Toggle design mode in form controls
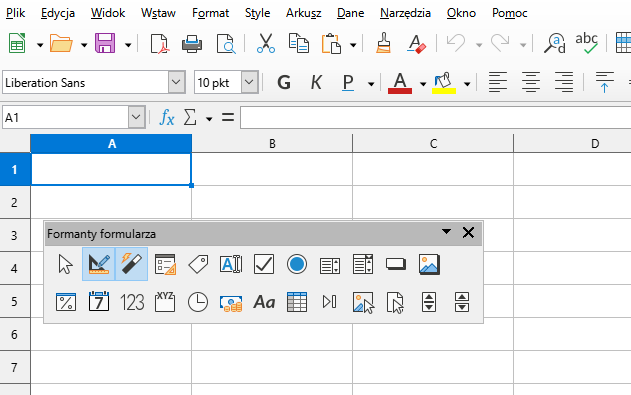Screen dimensions: 631x395 [99, 264]
